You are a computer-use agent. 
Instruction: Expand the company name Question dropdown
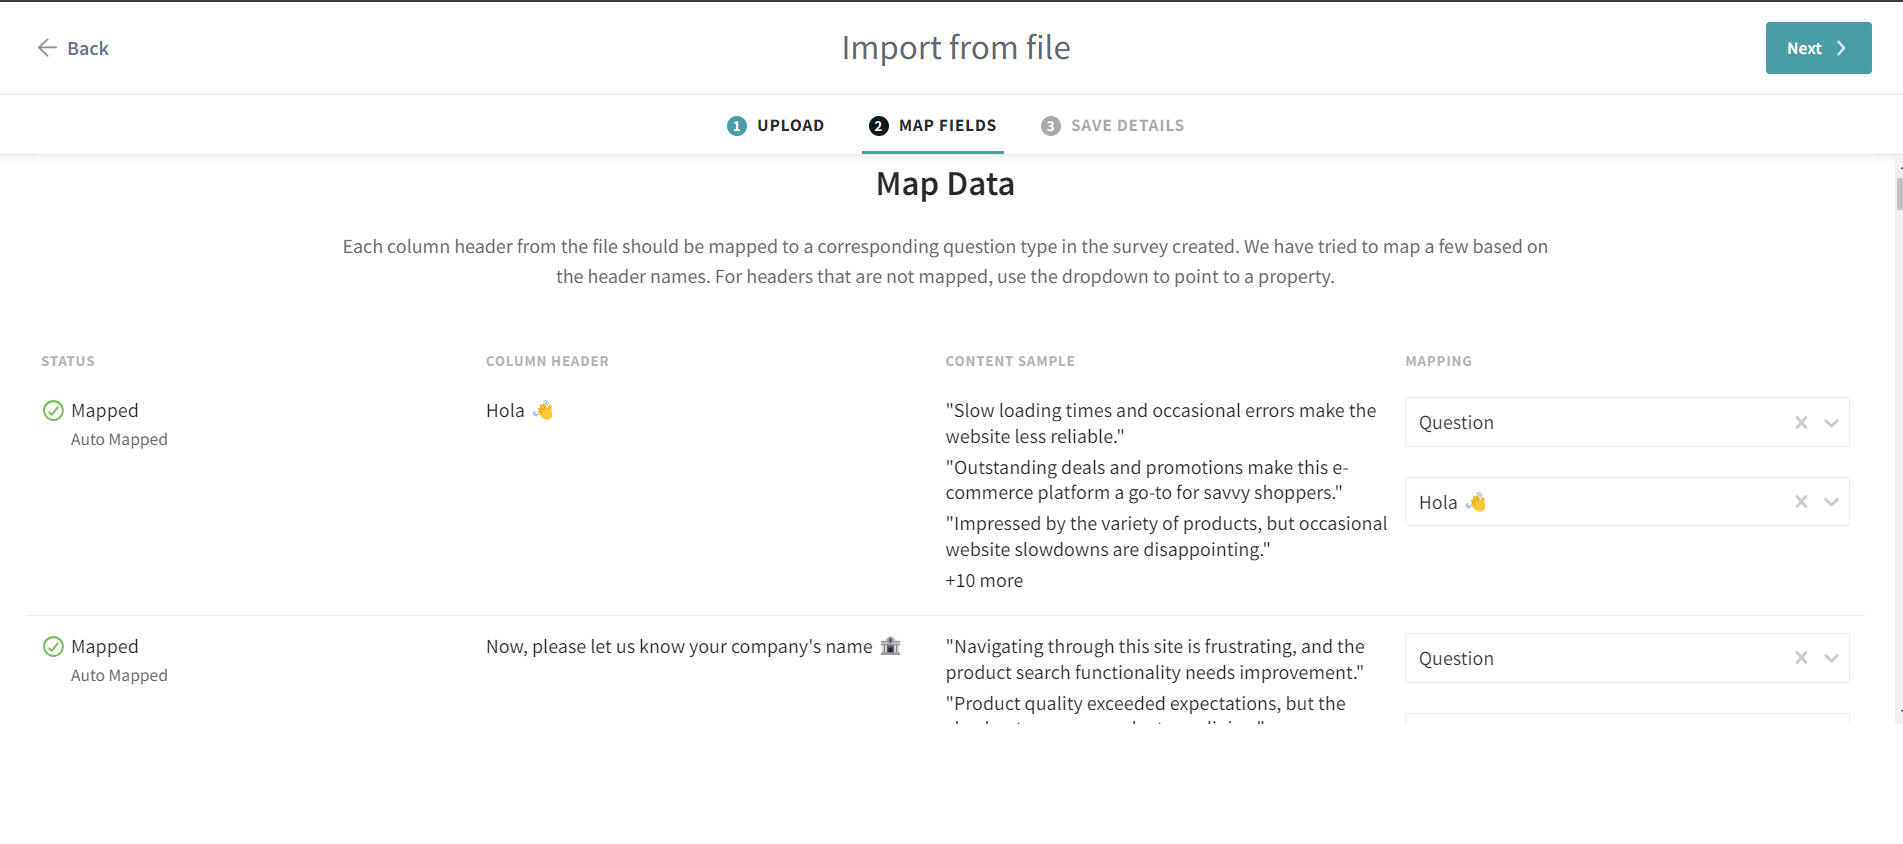tap(1831, 658)
